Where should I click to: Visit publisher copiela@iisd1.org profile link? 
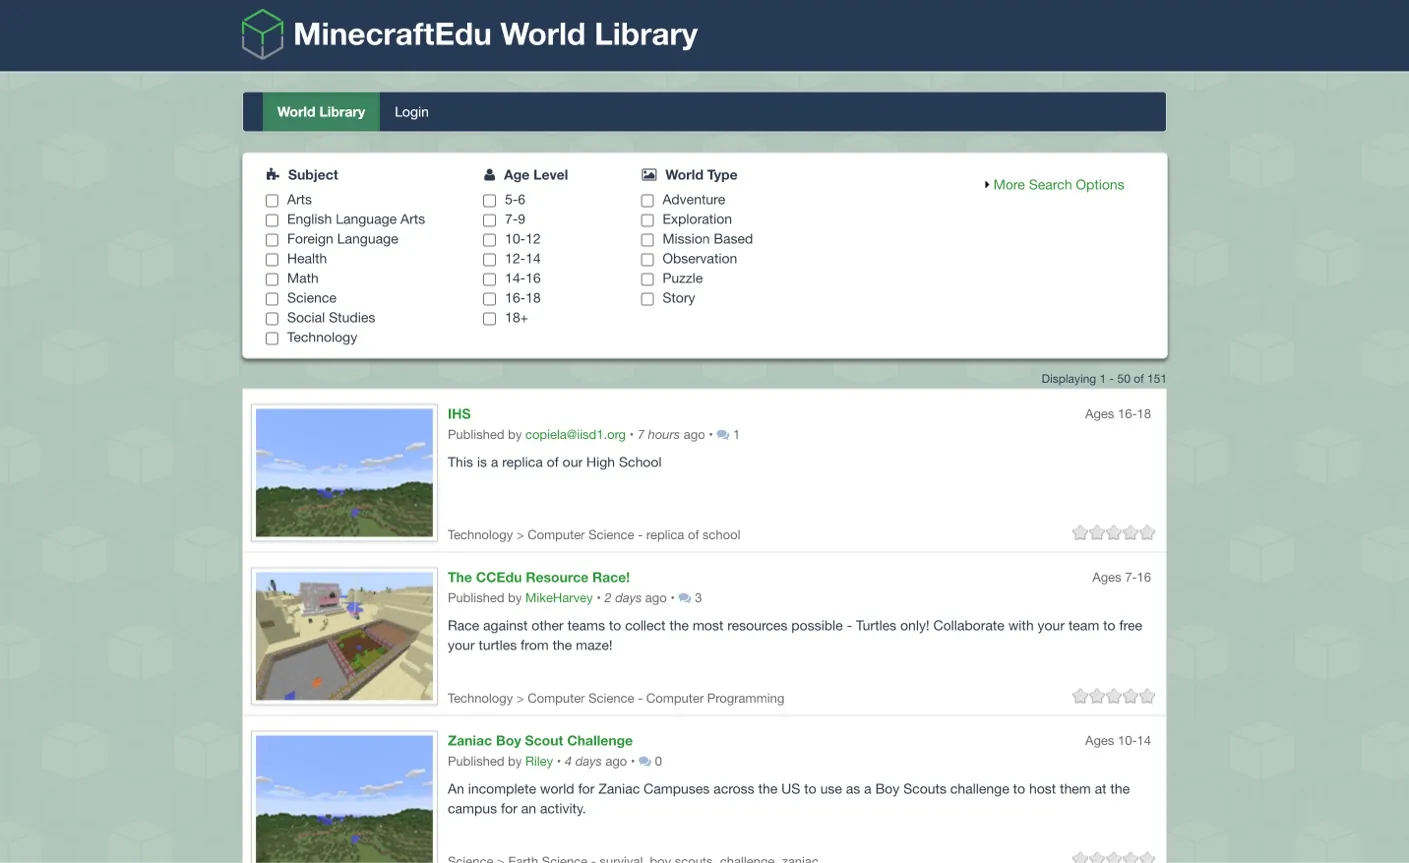tap(575, 435)
